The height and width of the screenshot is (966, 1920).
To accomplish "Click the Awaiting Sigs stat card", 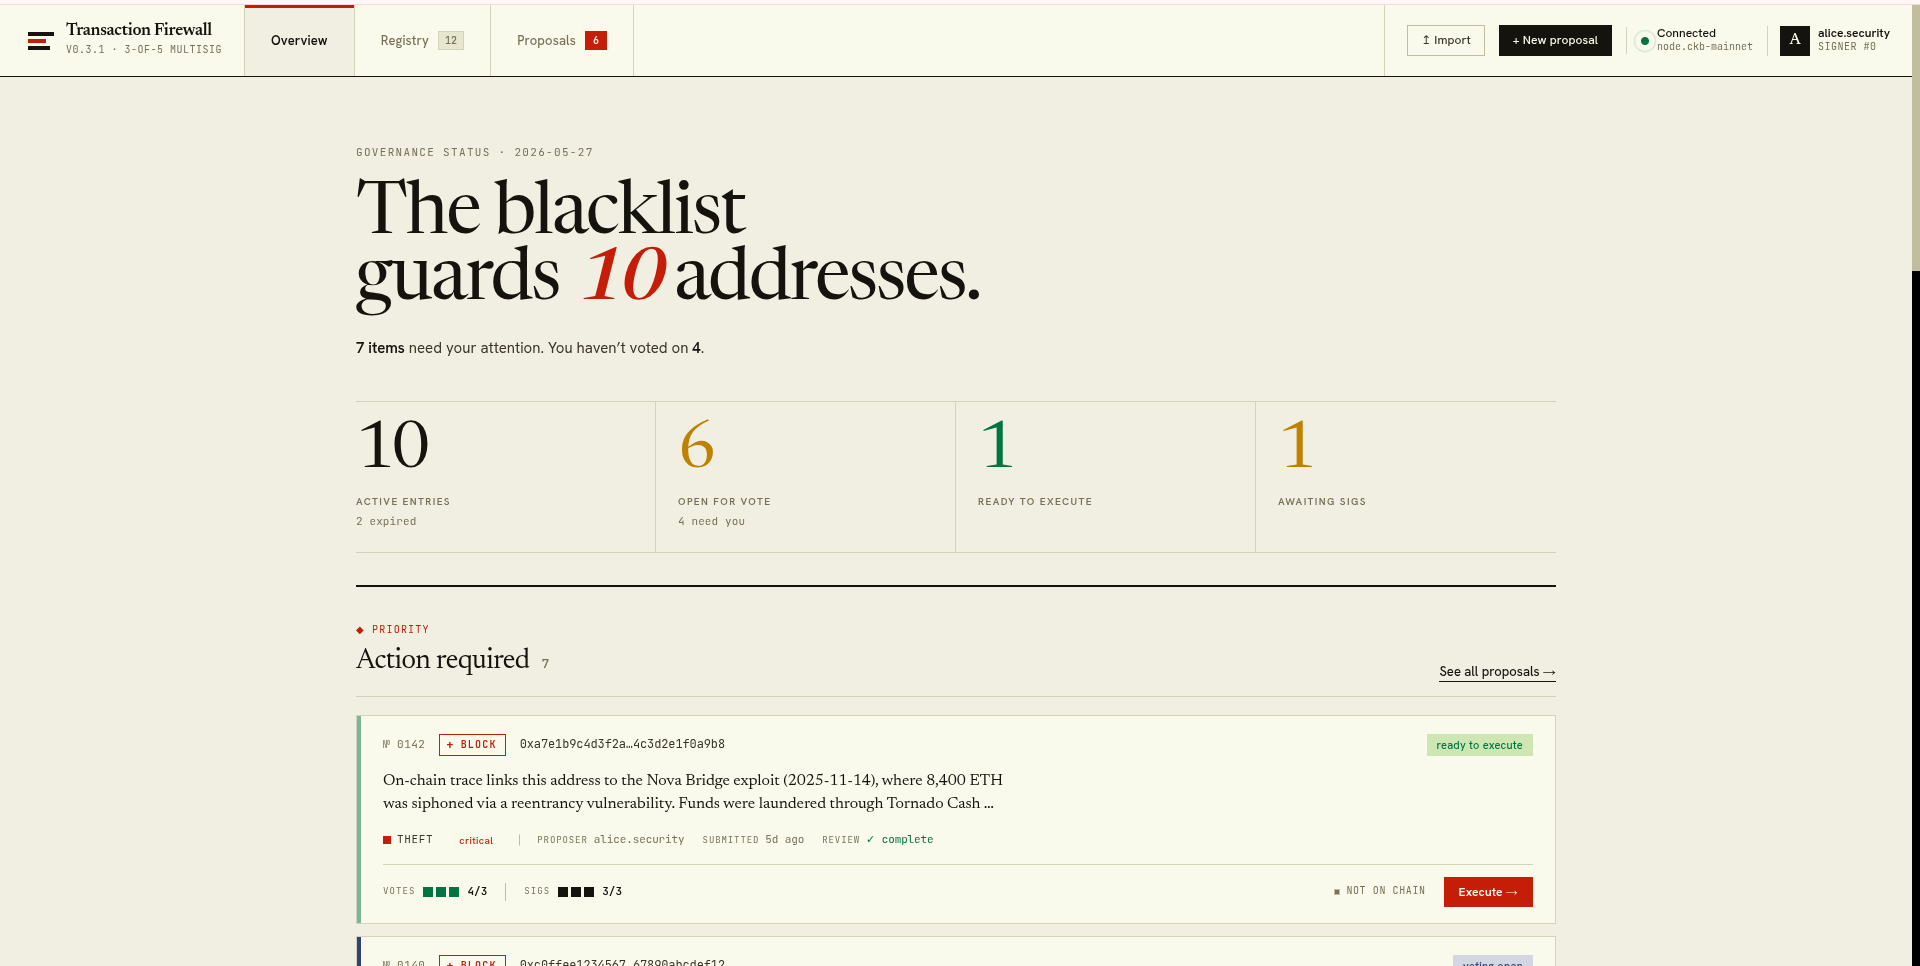I will point(1406,477).
